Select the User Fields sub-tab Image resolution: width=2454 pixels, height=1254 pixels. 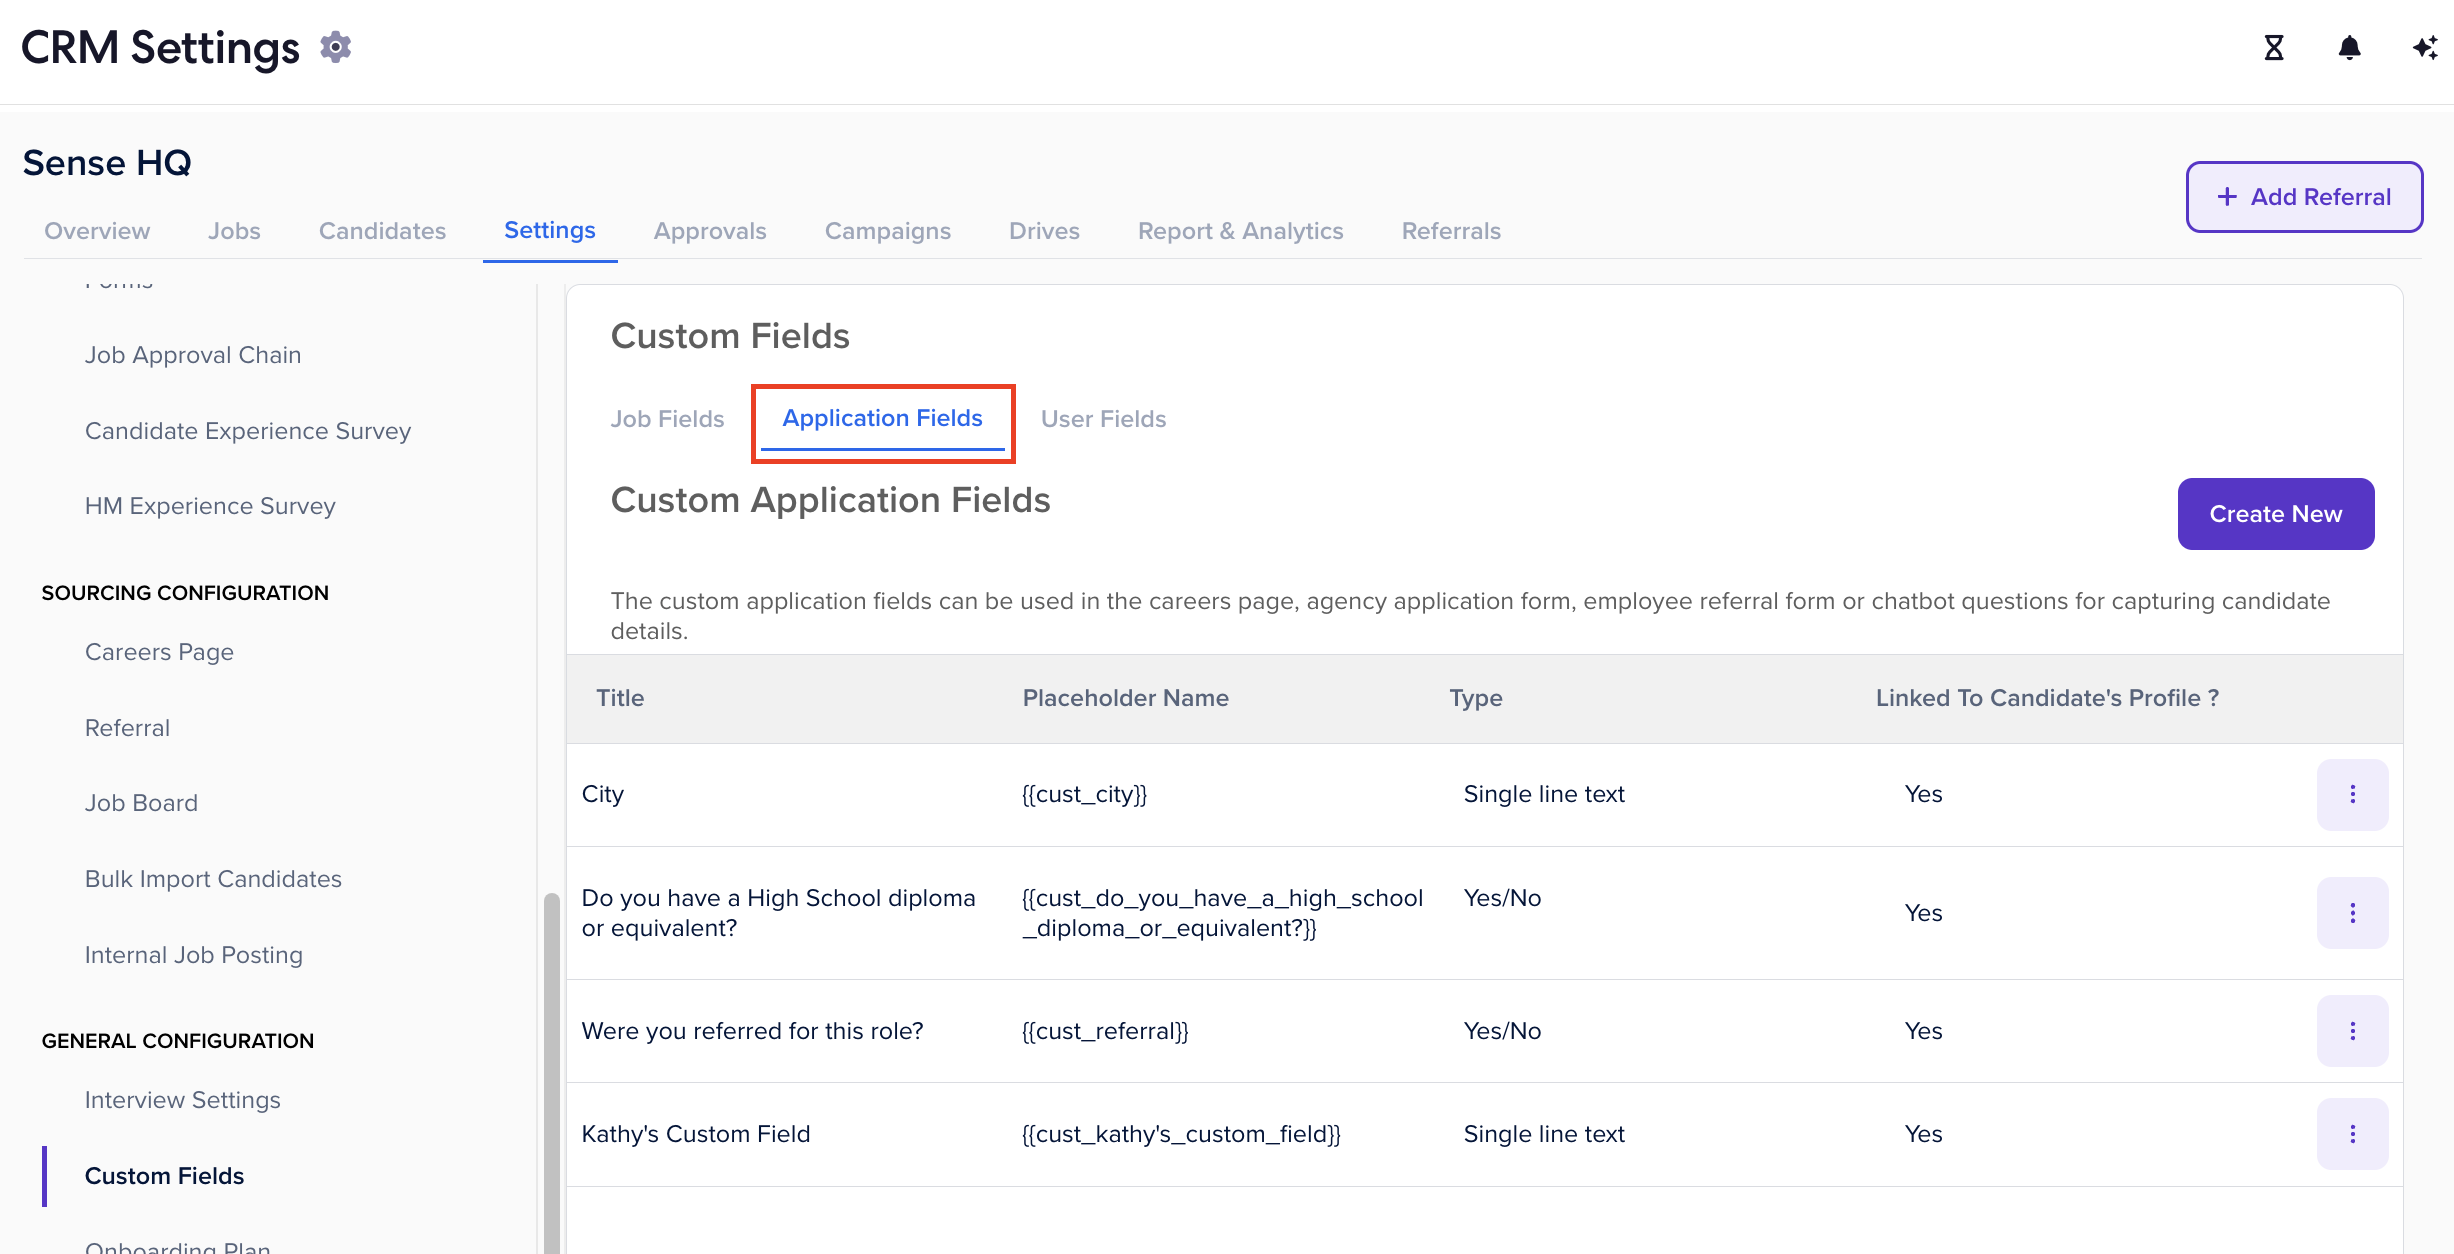pos(1103,419)
